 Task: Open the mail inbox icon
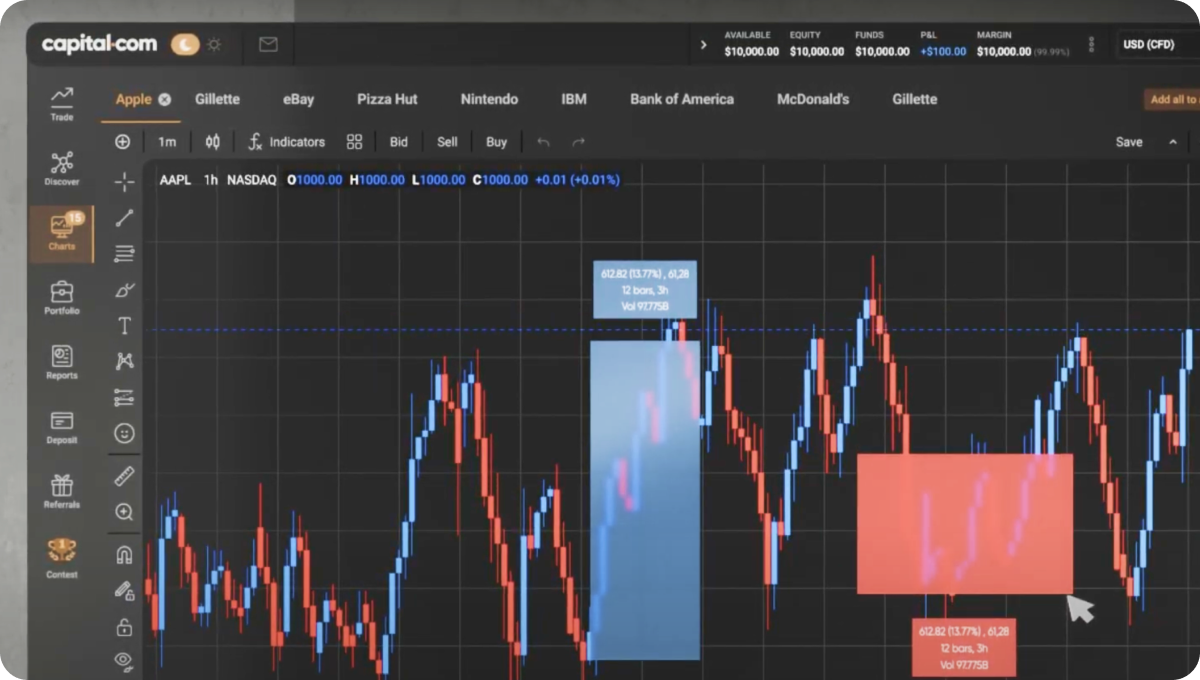pos(268,44)
